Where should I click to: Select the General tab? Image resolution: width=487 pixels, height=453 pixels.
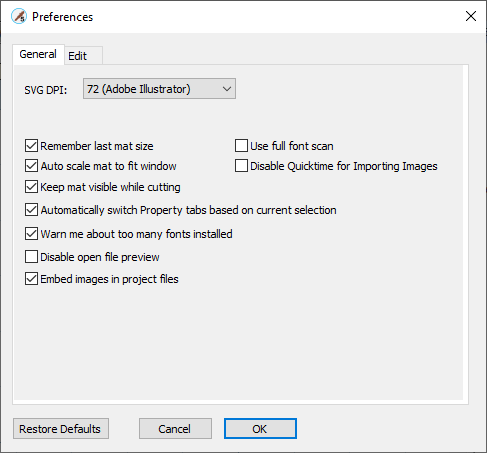pos(38,54)
